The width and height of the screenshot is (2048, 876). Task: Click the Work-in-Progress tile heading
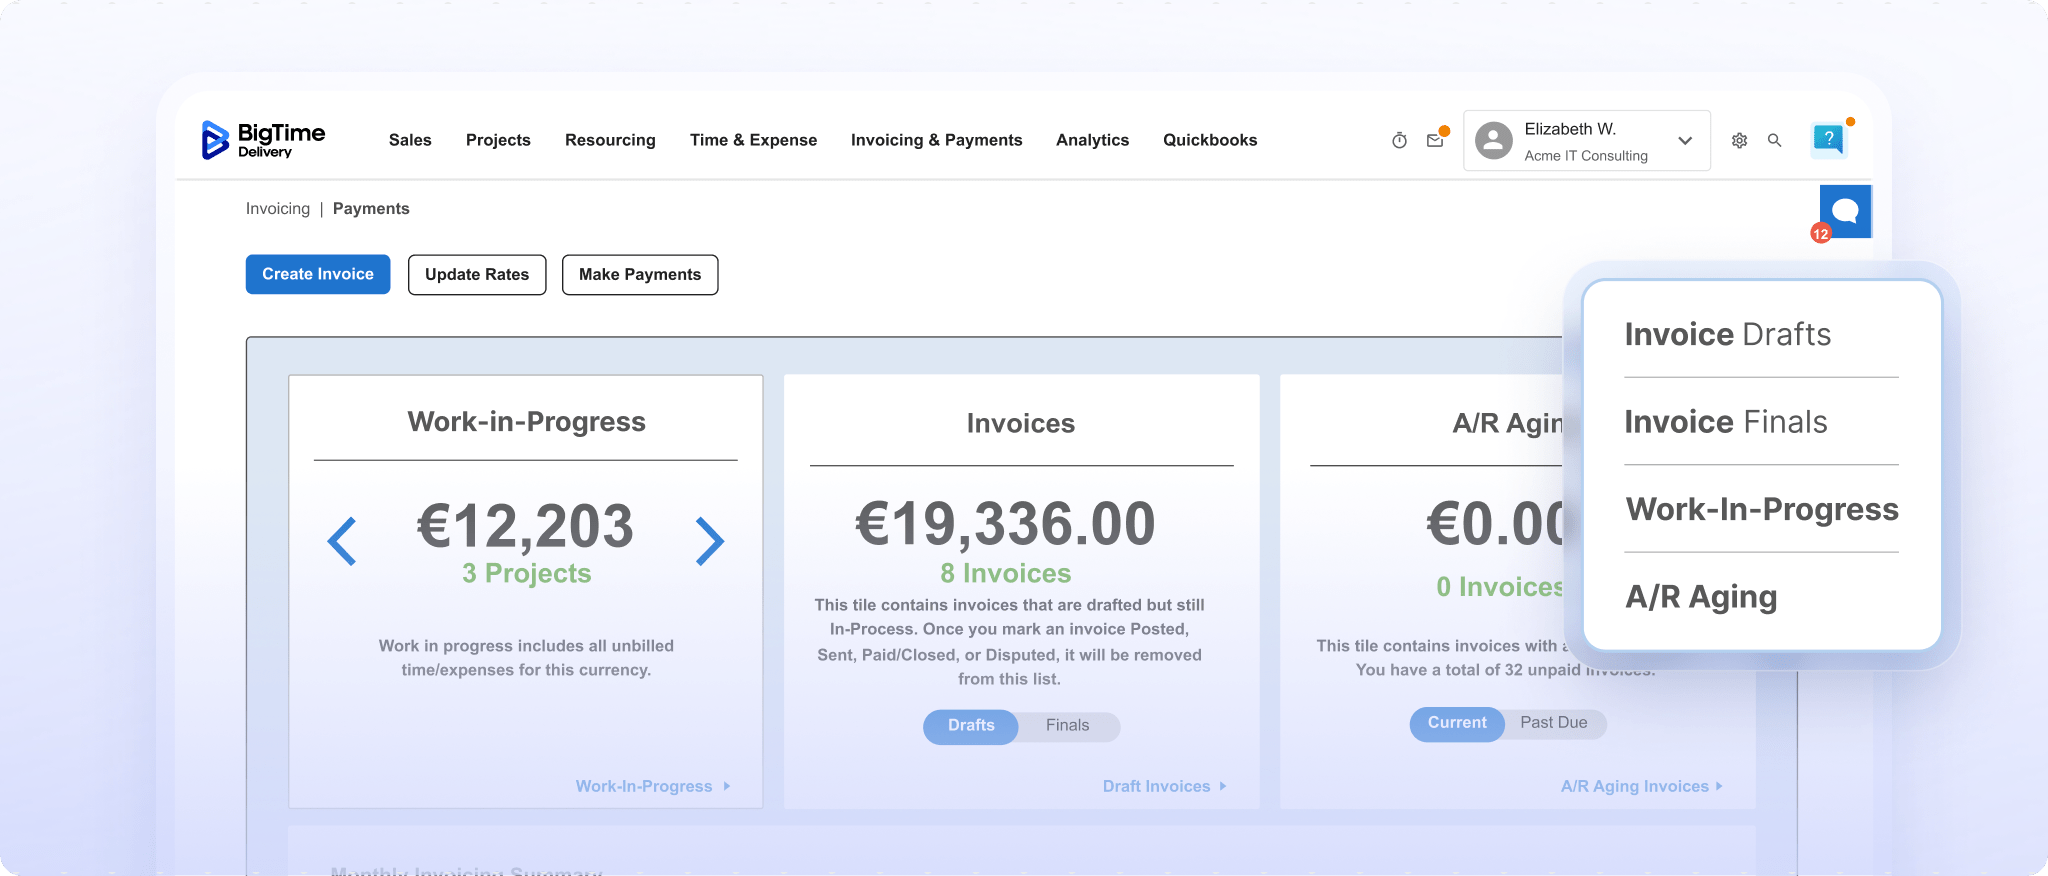pyautogui.click(x=526, y=422)
